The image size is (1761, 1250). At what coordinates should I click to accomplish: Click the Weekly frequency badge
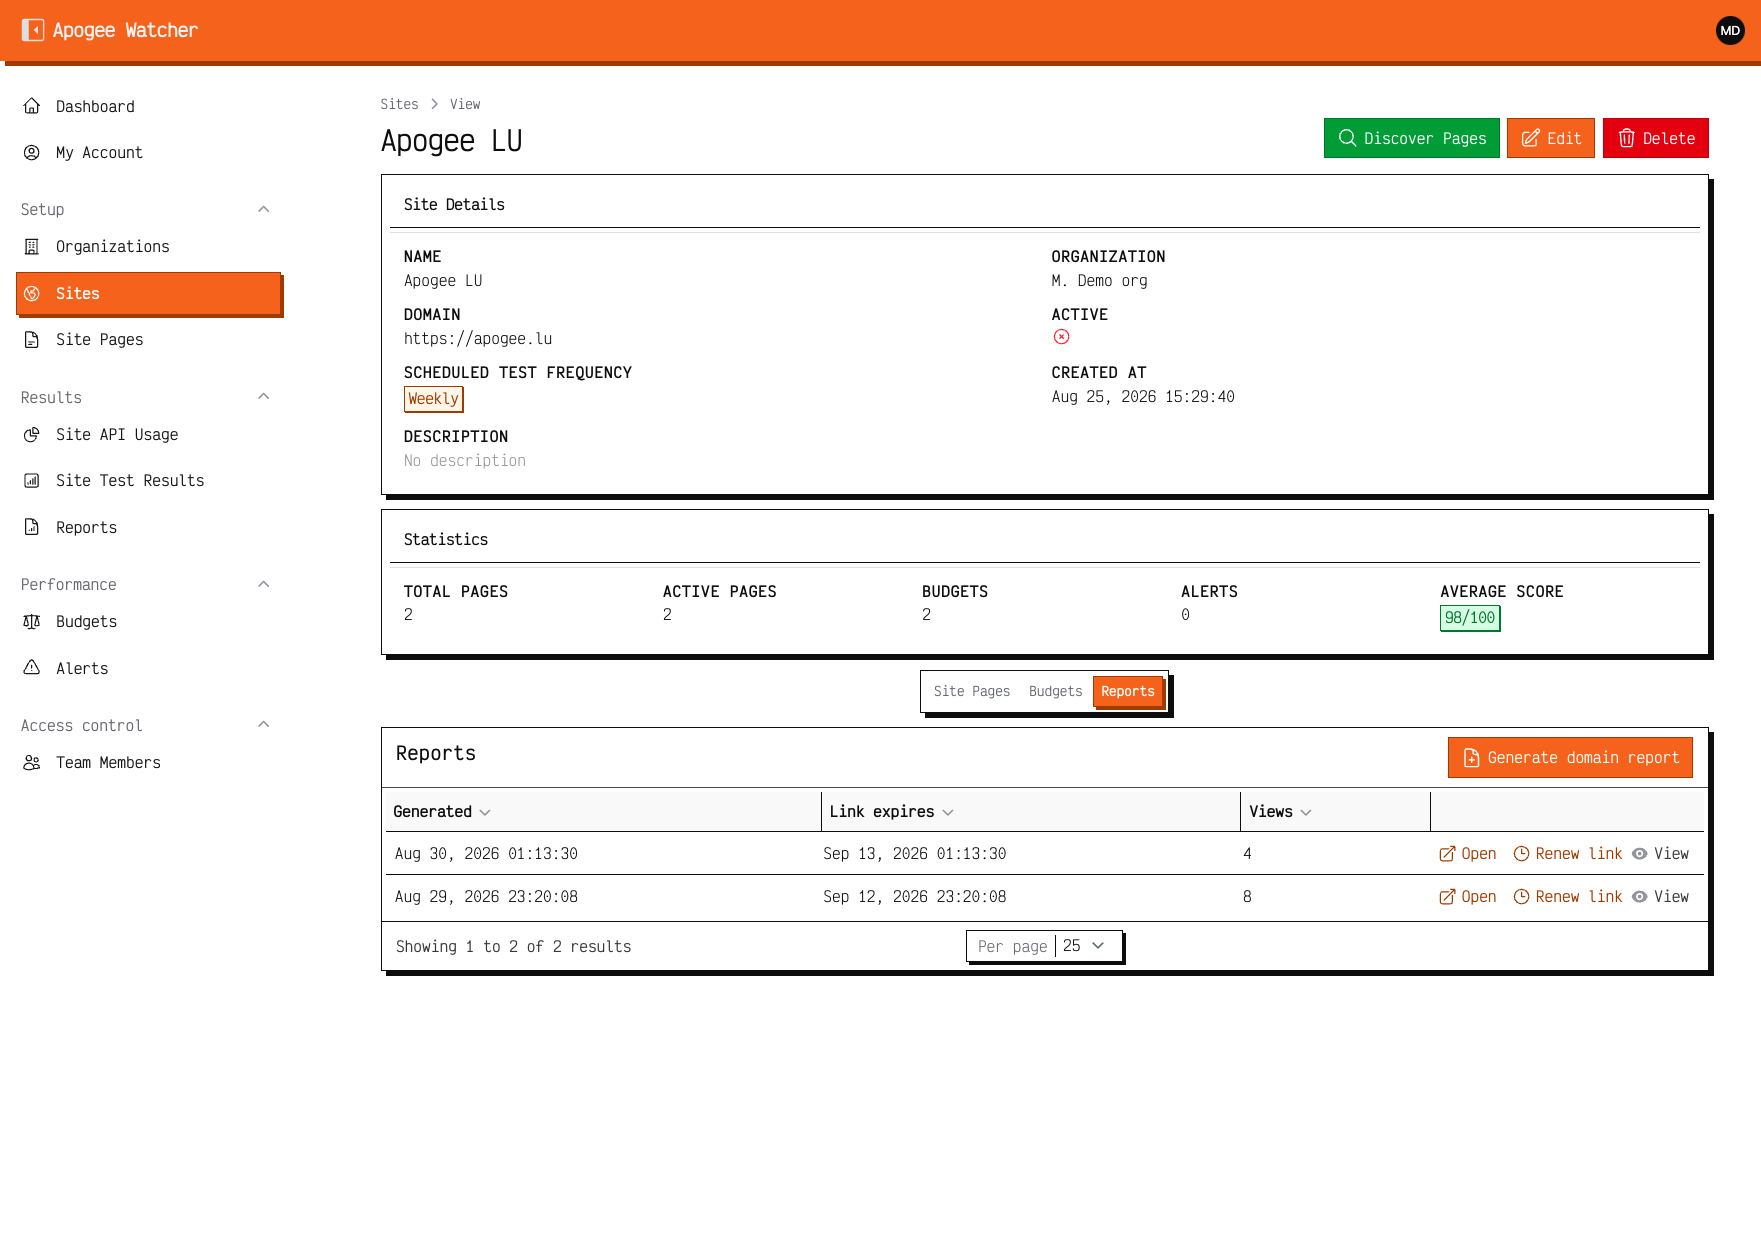pyautogui.click(x=433, y=399)
